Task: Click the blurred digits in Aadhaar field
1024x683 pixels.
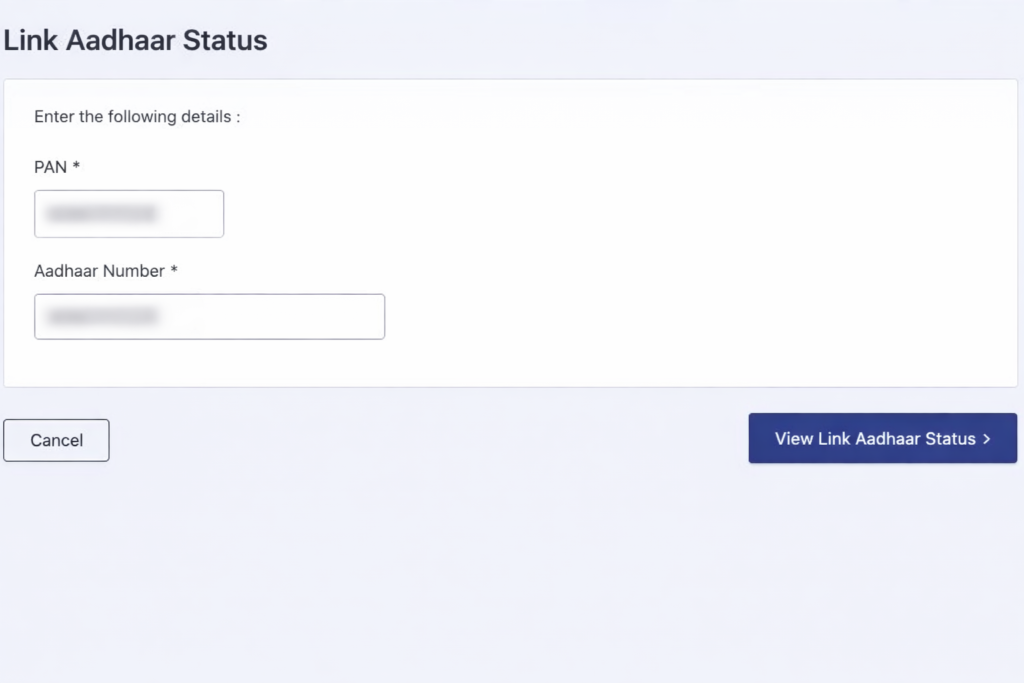Action: 103,317
